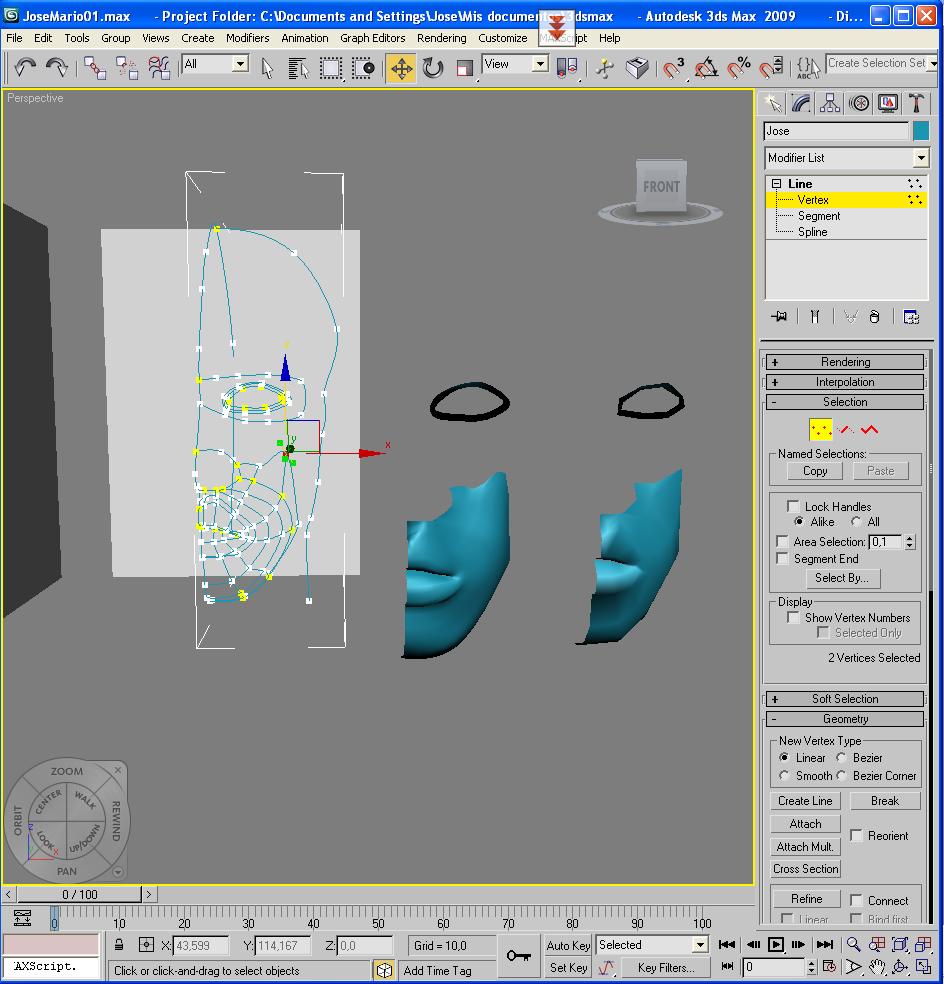Expand the Soft Selection rollout

tap(845, 699)
